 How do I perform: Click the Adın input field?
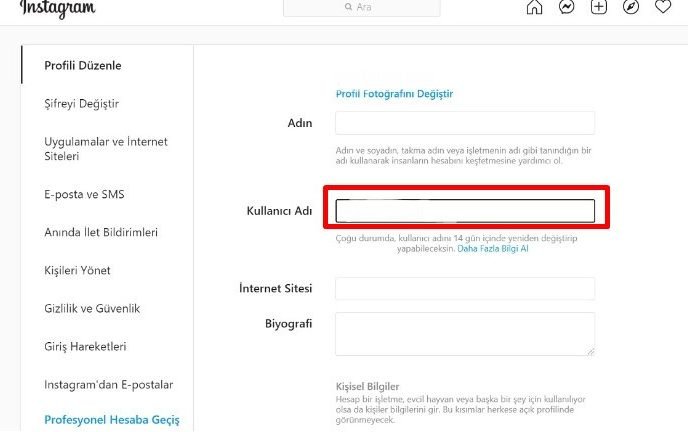465,123
